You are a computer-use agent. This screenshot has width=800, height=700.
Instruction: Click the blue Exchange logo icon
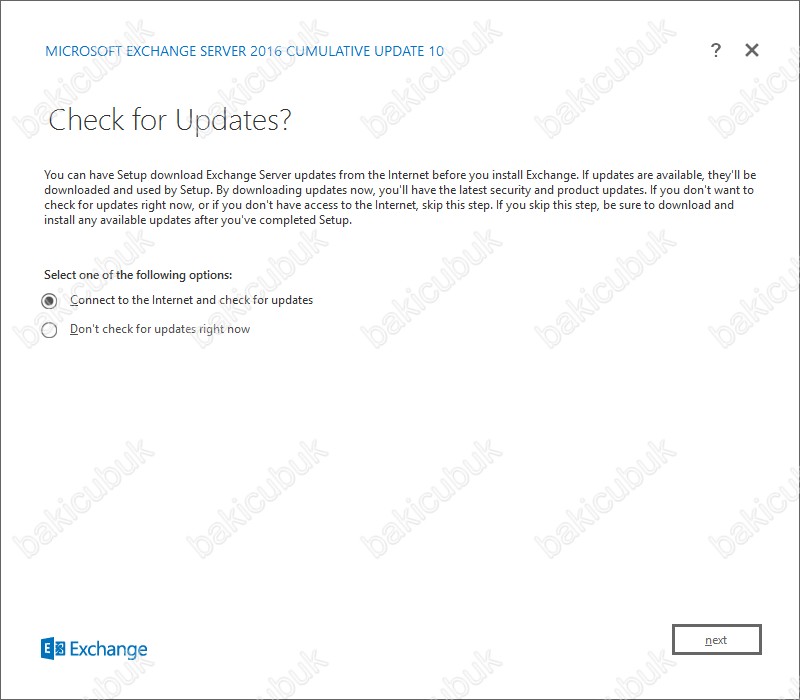coord(53,648)
